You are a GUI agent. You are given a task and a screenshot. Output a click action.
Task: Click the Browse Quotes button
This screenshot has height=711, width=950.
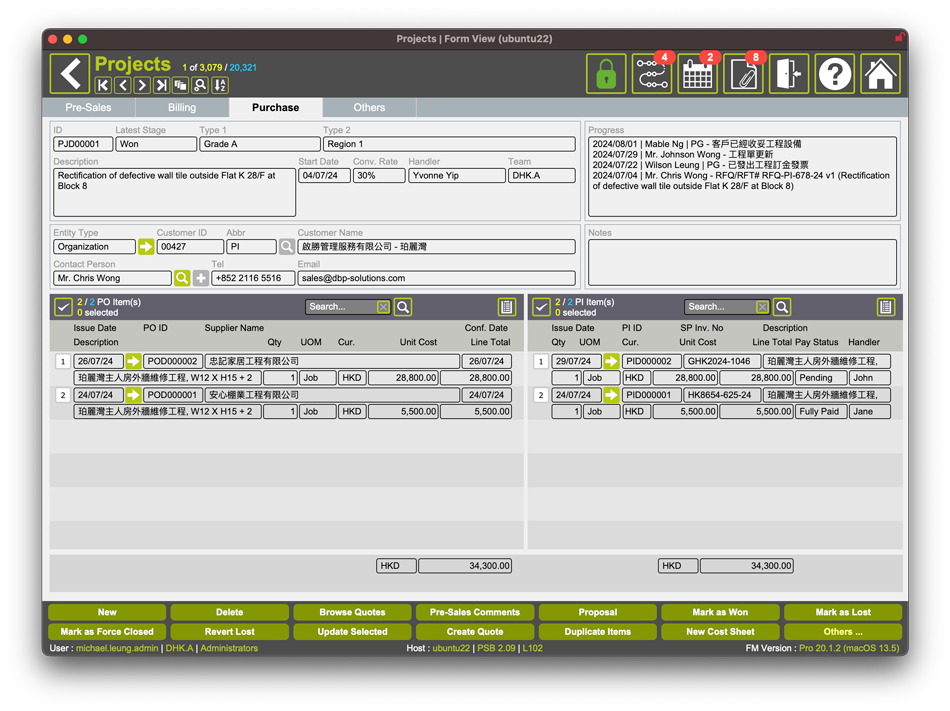[x=352, y=612]
